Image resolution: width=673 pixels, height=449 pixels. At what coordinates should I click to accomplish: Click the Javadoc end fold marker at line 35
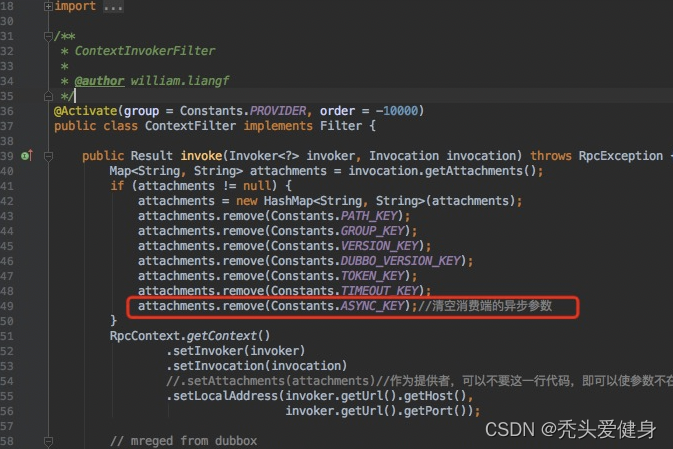coord(49,96)
